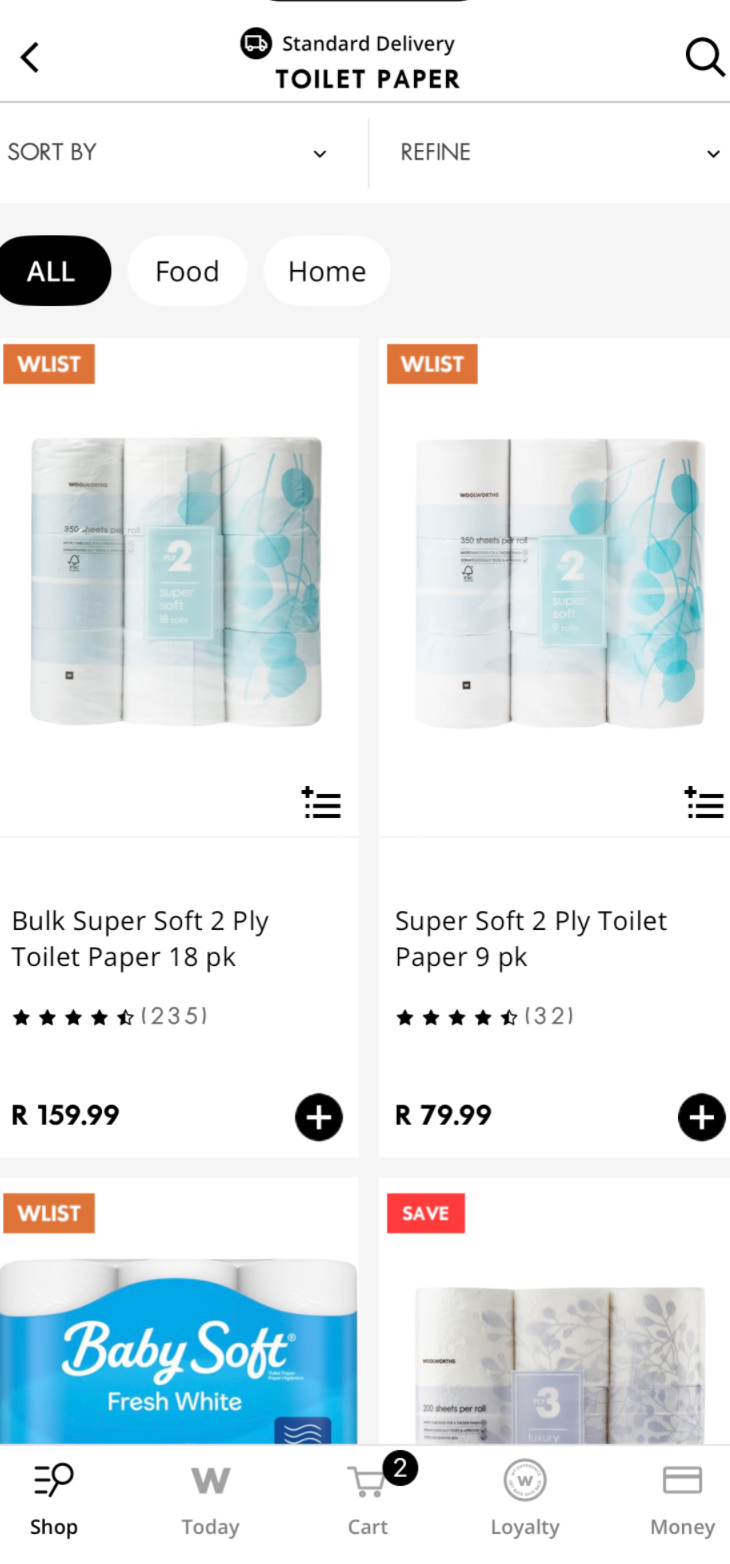Switch to the Shop tab
The image size is (730, 1564).
coord(53,1497)
